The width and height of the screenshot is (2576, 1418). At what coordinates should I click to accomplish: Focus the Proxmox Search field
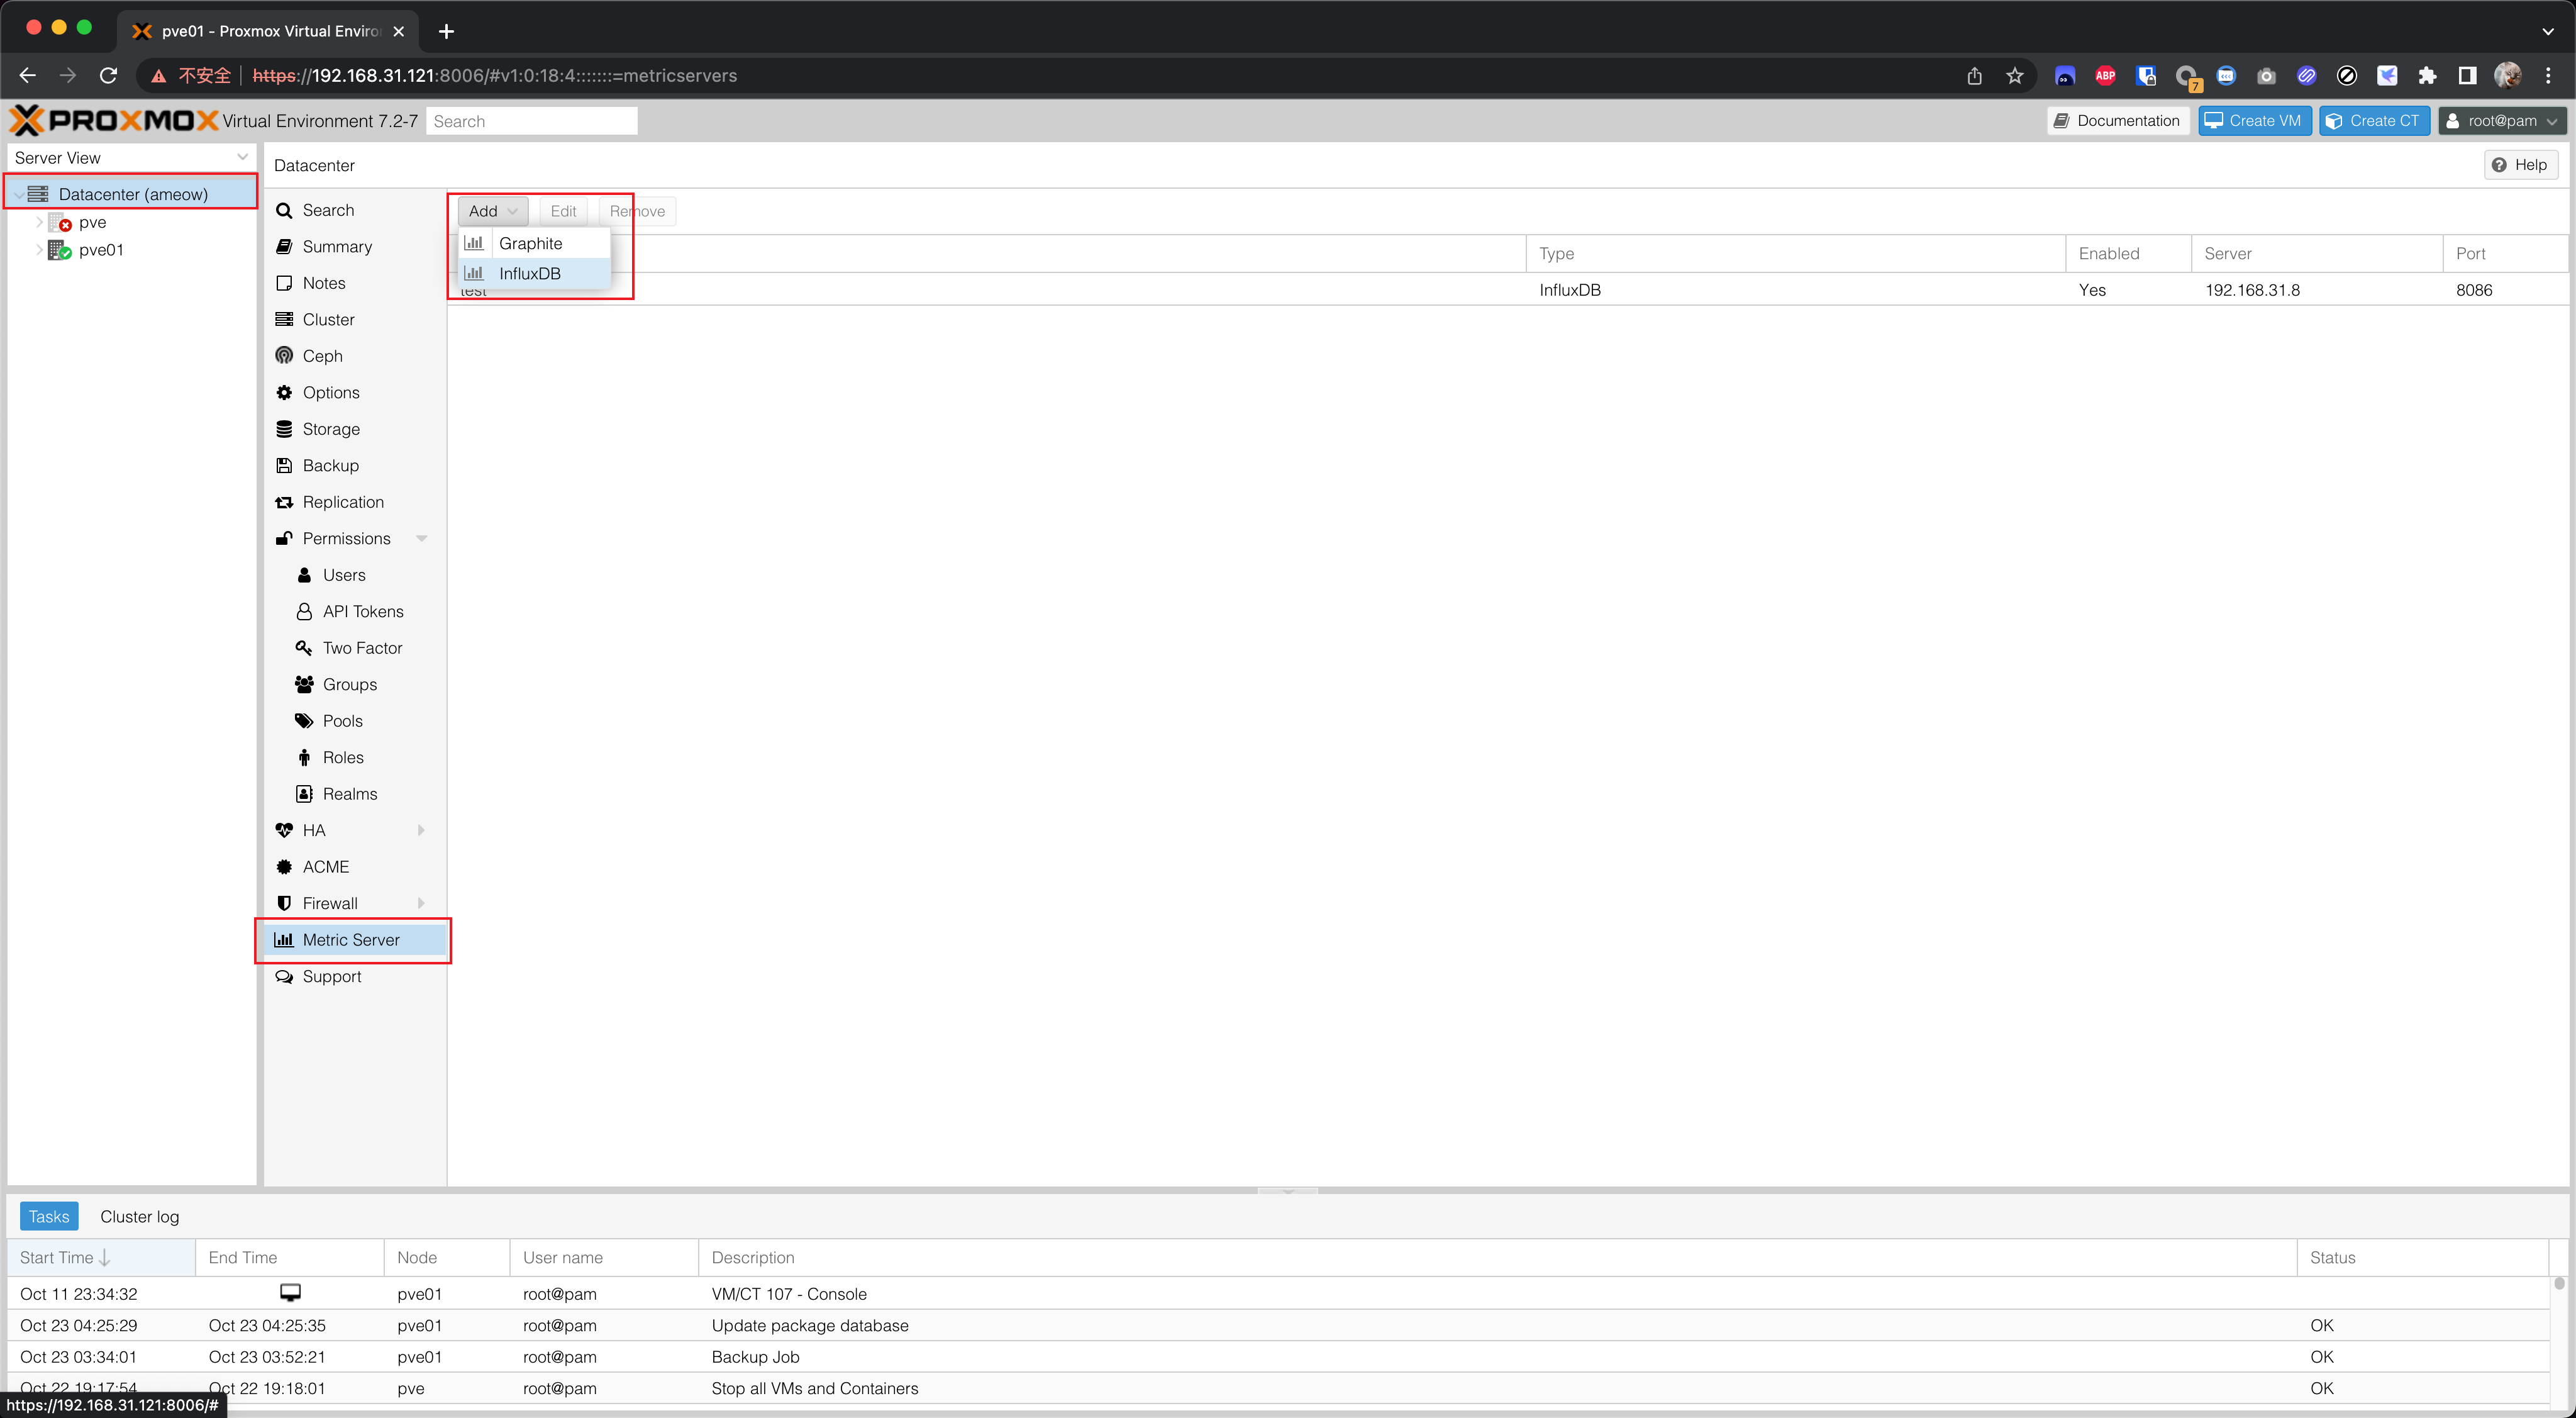tap(531, 121)
